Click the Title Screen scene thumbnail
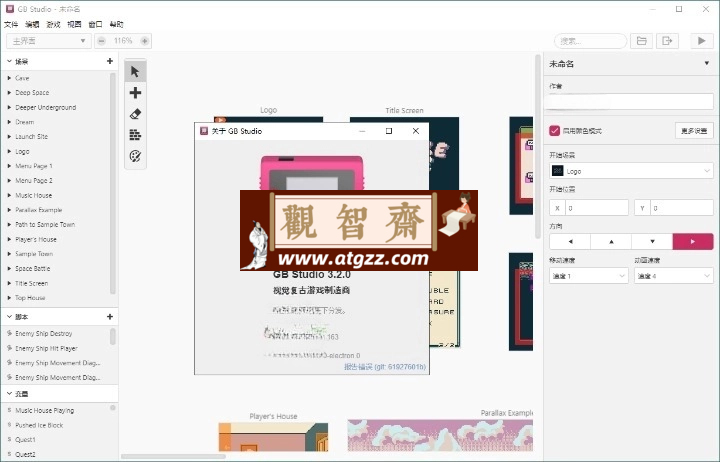Viewport: 720px width, 462px height. click(444, 152)
